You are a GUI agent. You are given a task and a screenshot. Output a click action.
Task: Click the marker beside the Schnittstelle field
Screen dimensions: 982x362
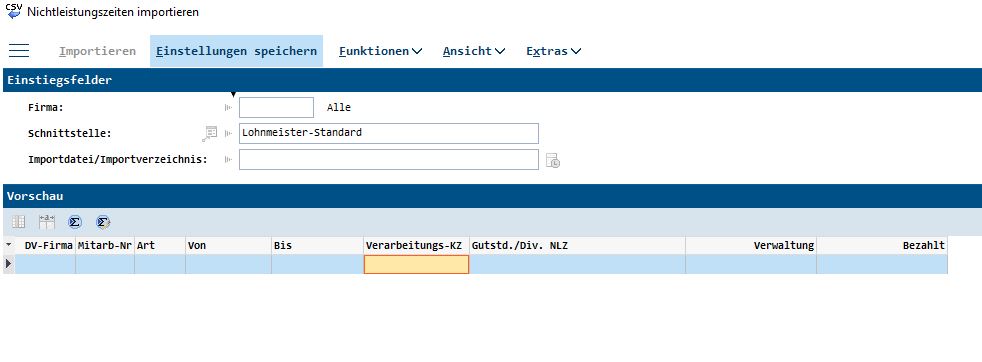[229, 133]
